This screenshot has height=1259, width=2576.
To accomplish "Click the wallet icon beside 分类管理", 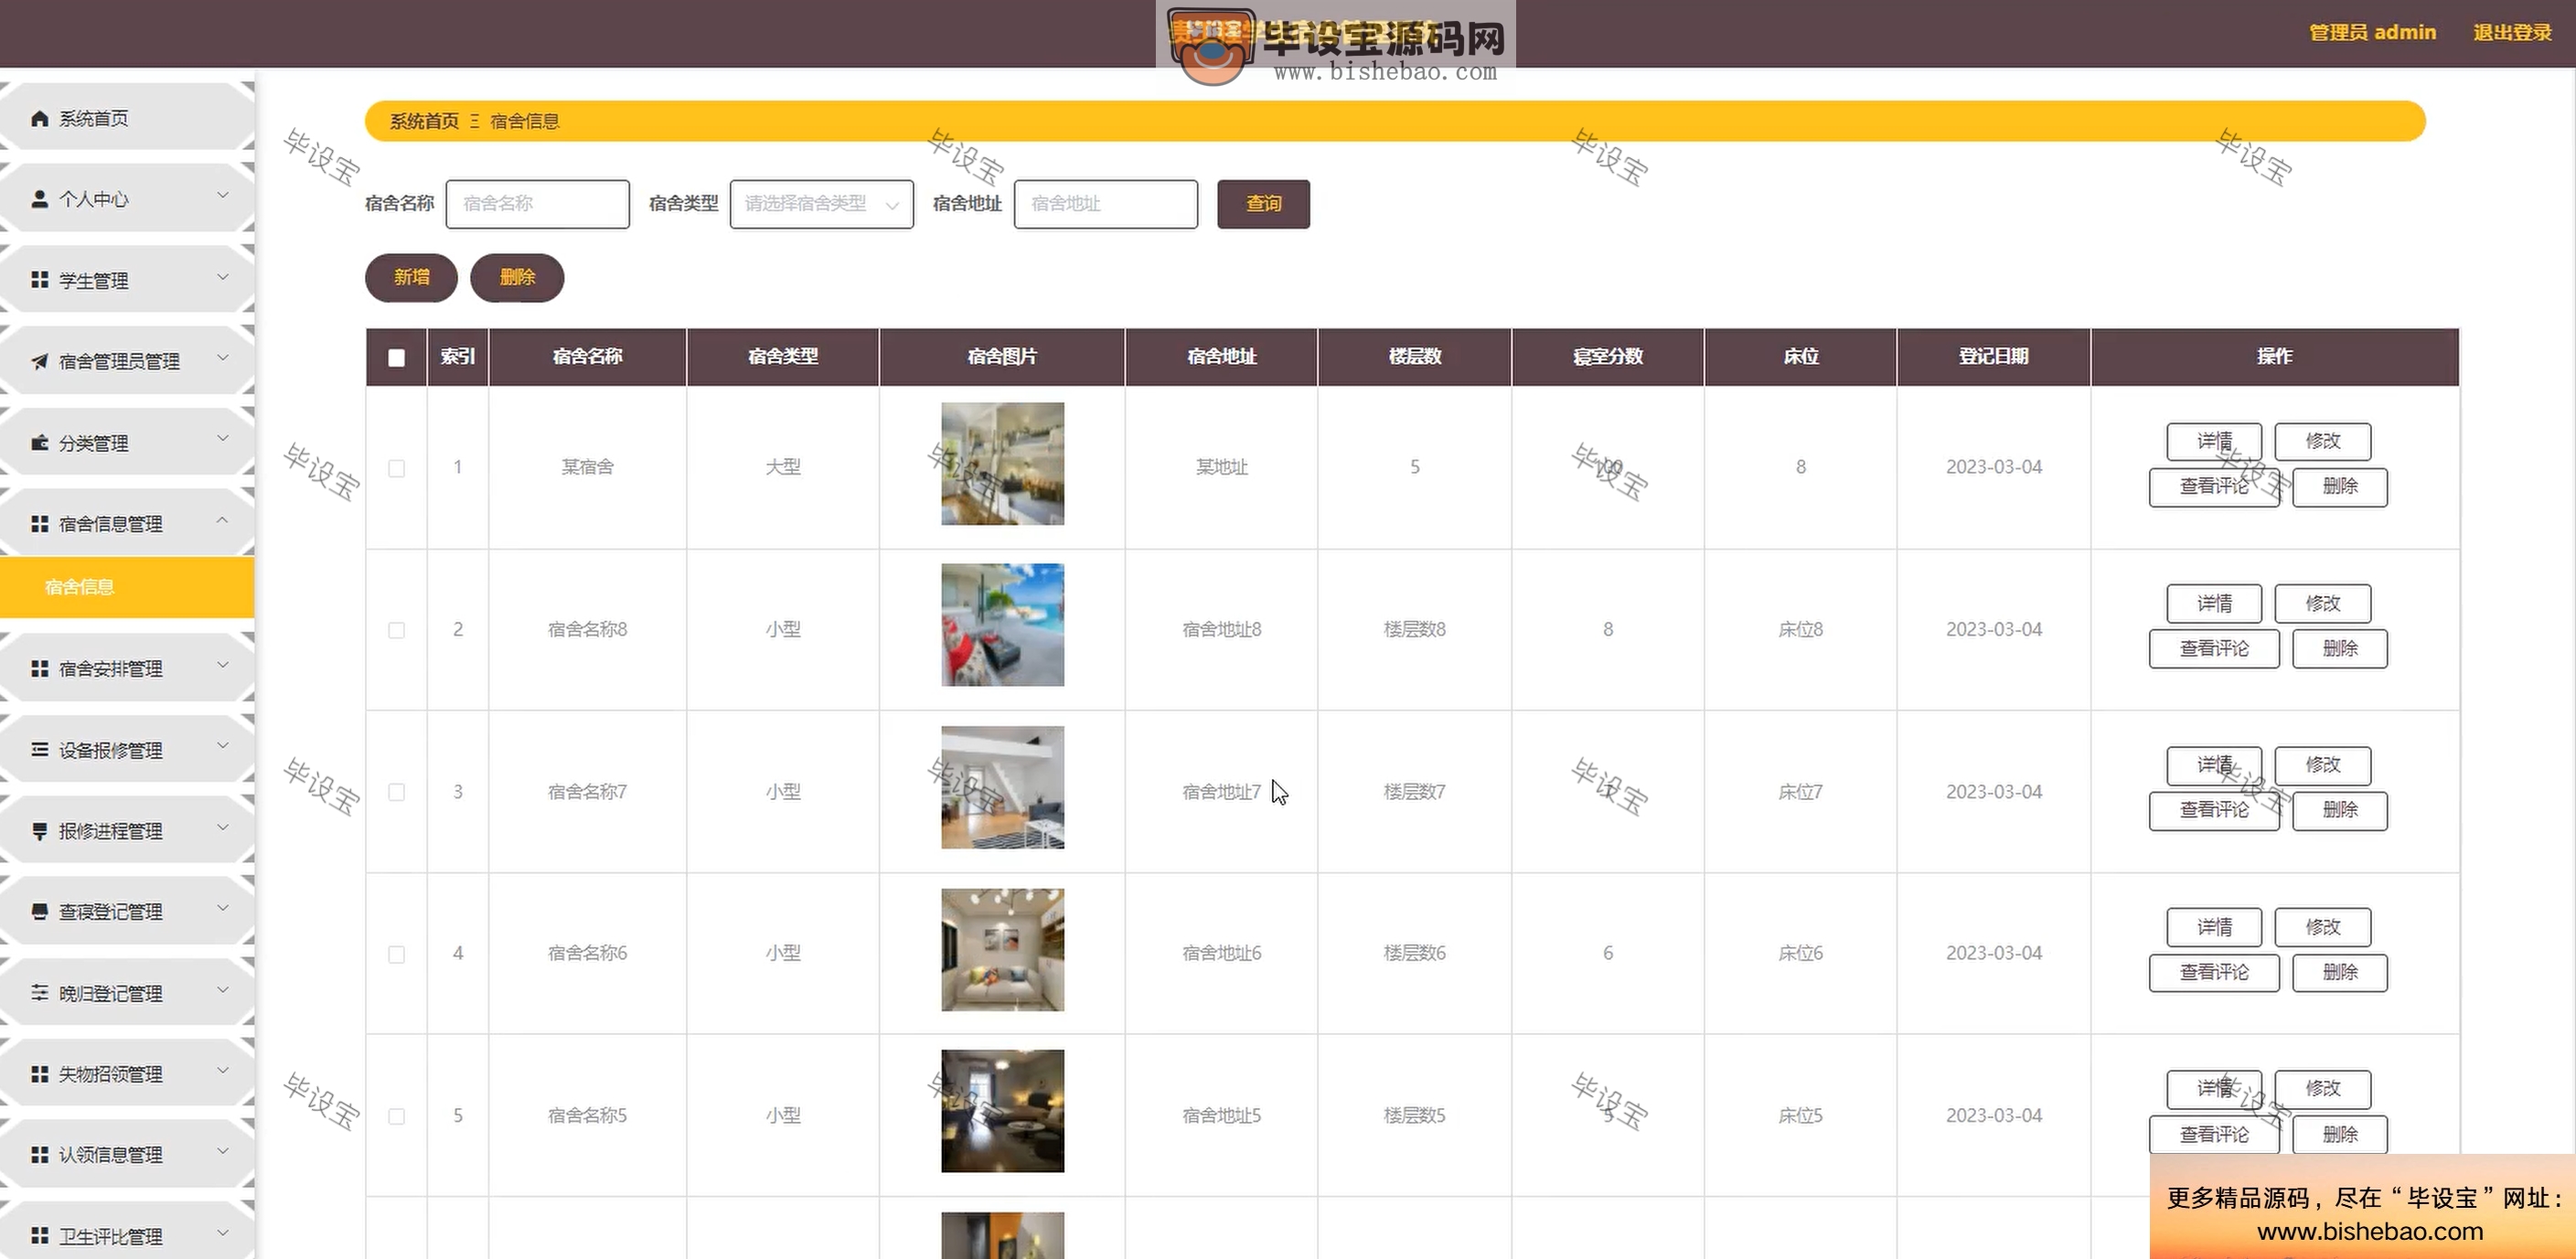I will 39,442.
